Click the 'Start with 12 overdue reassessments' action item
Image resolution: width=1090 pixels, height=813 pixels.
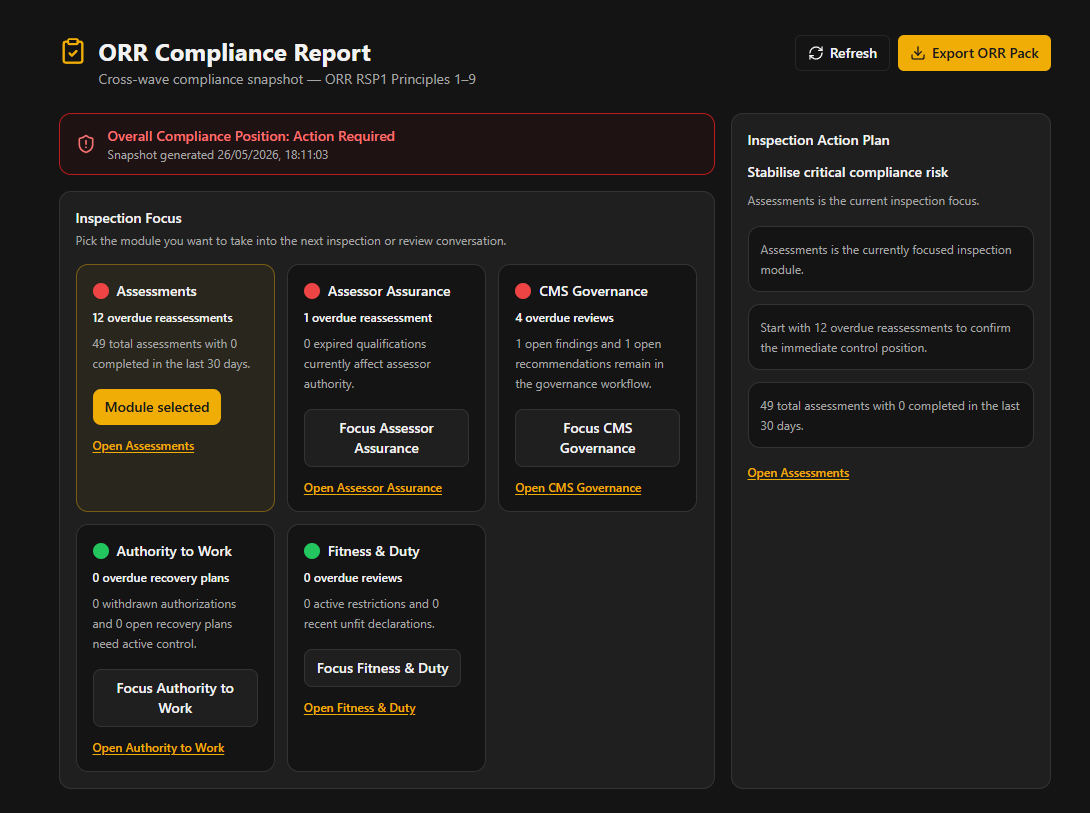click(x=890, y=338)
